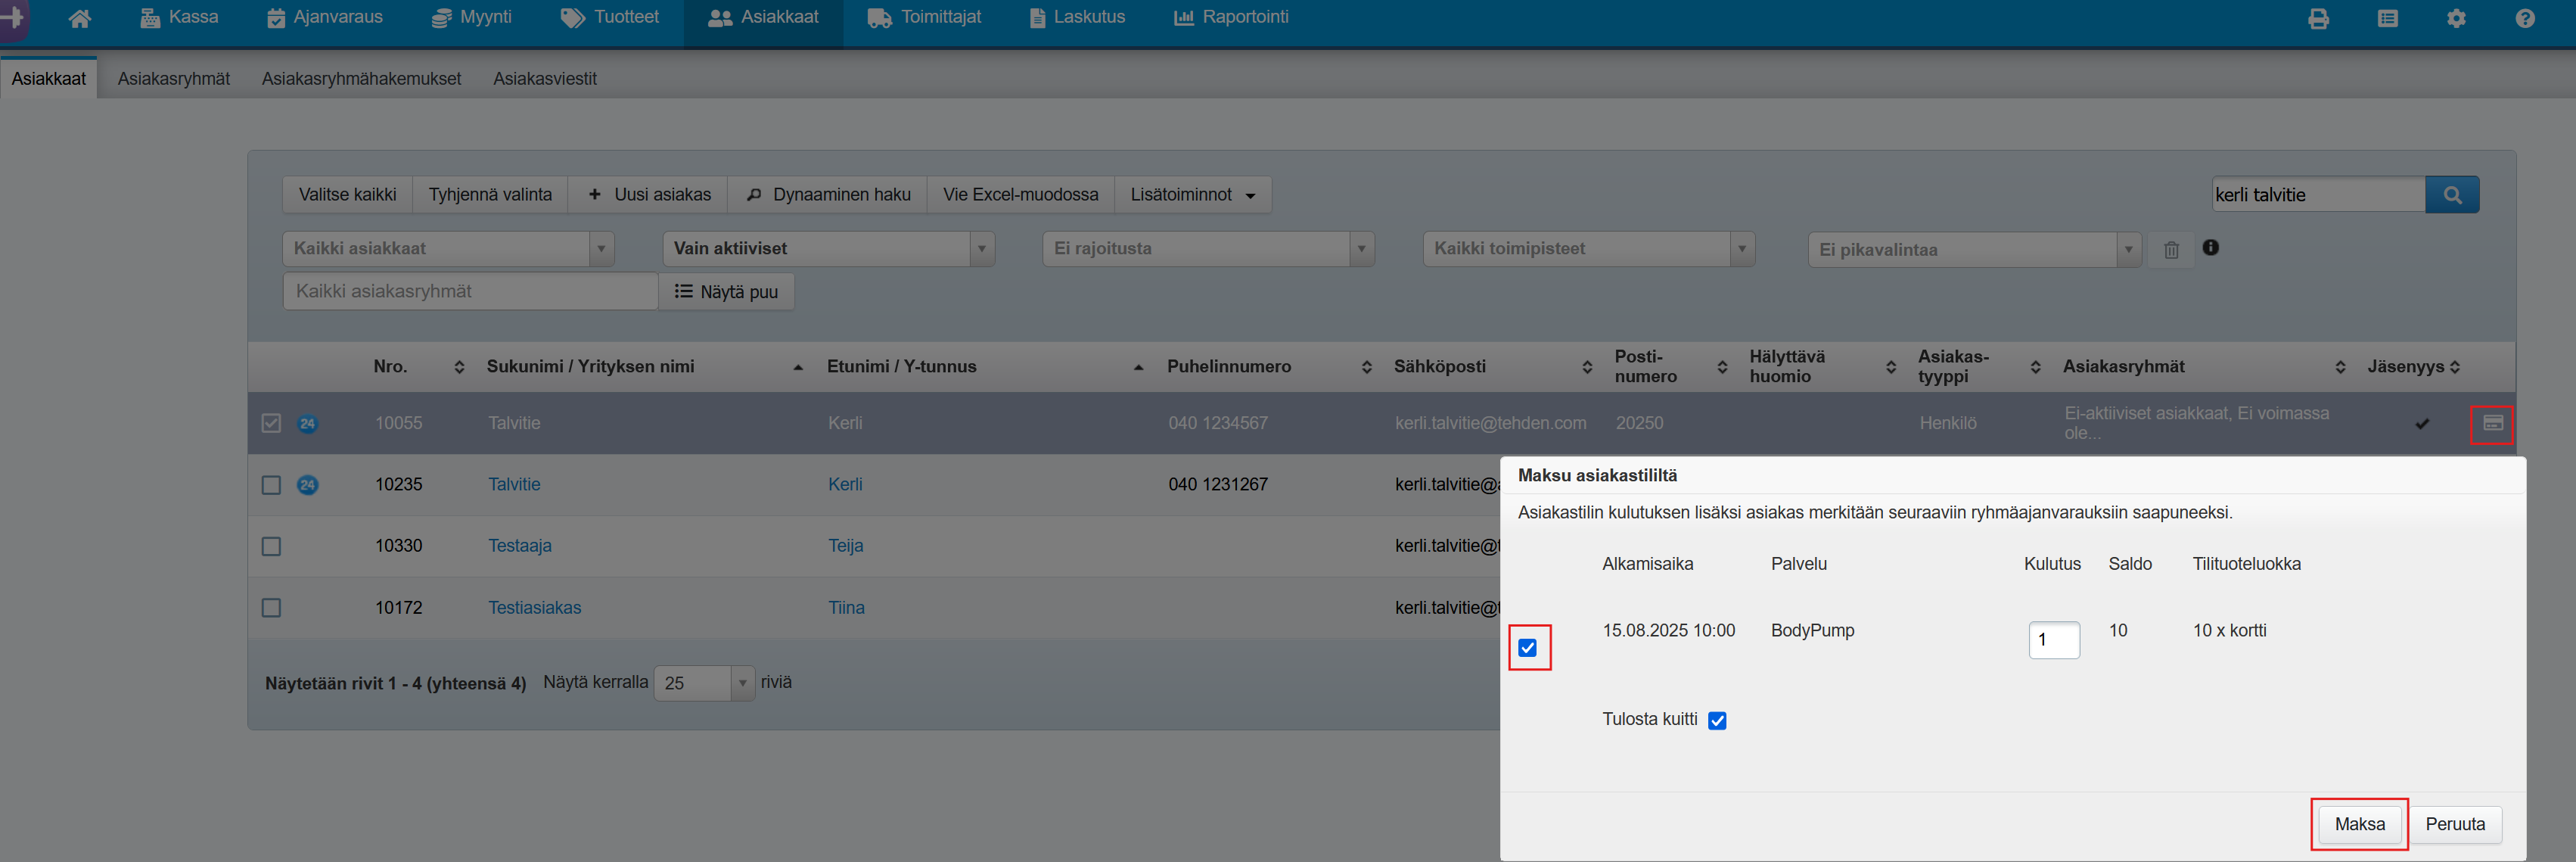Expand the Vain aktiiviset filter dropdown
2576x862 pixels.
828,249
